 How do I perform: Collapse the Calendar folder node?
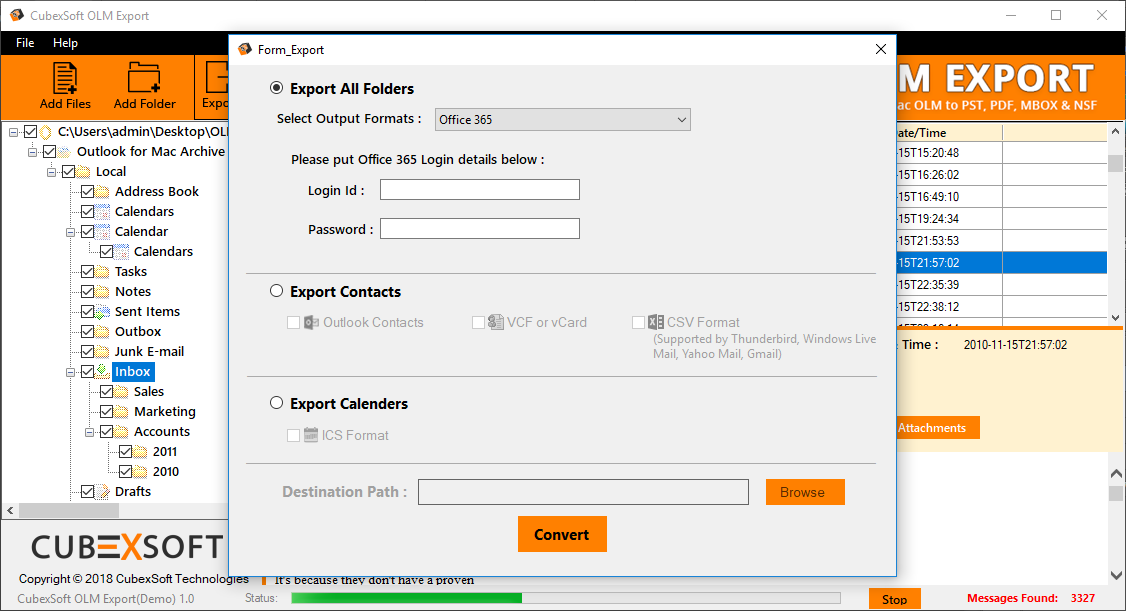tap(70, 233)
